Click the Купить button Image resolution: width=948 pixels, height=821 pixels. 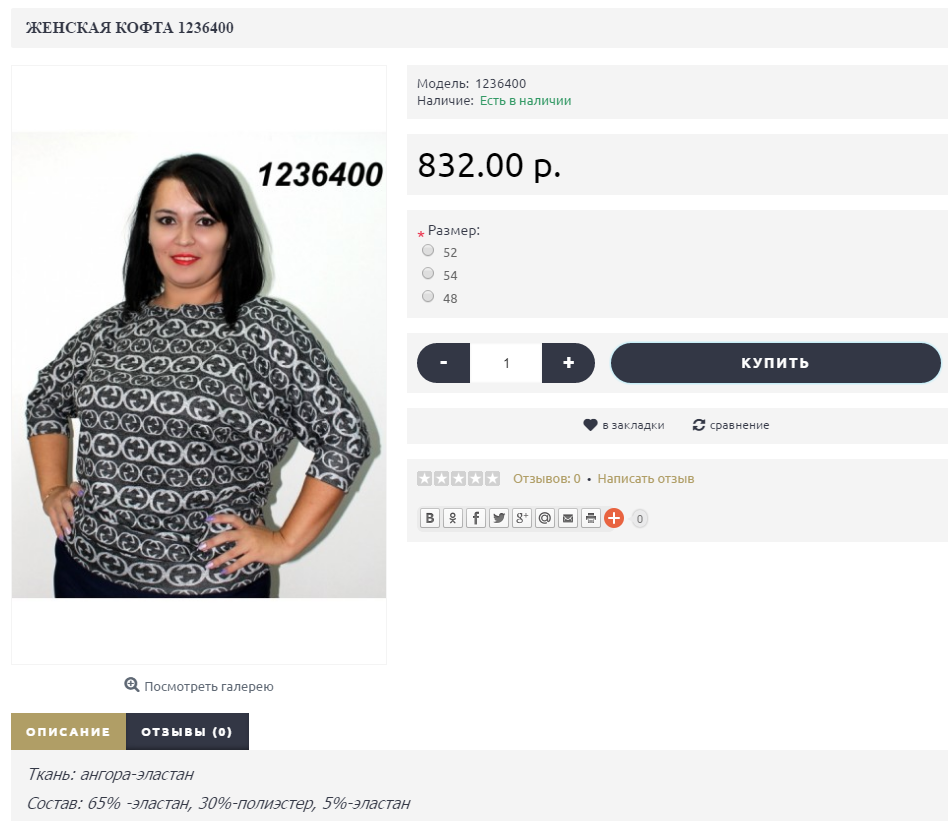(x=776, y=363)
